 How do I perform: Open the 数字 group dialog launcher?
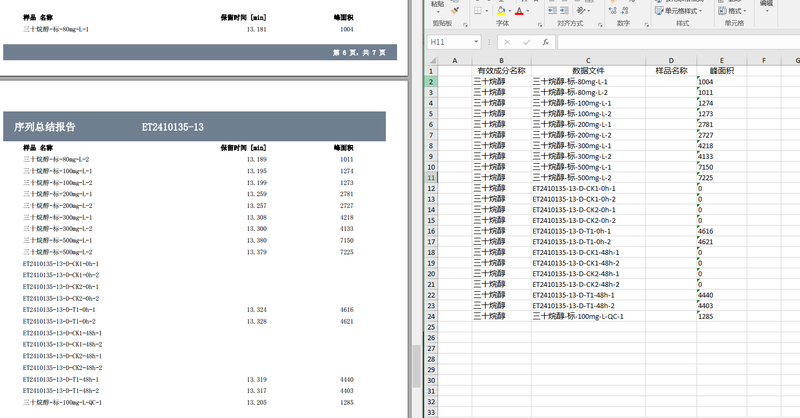[x=646, y=24]
